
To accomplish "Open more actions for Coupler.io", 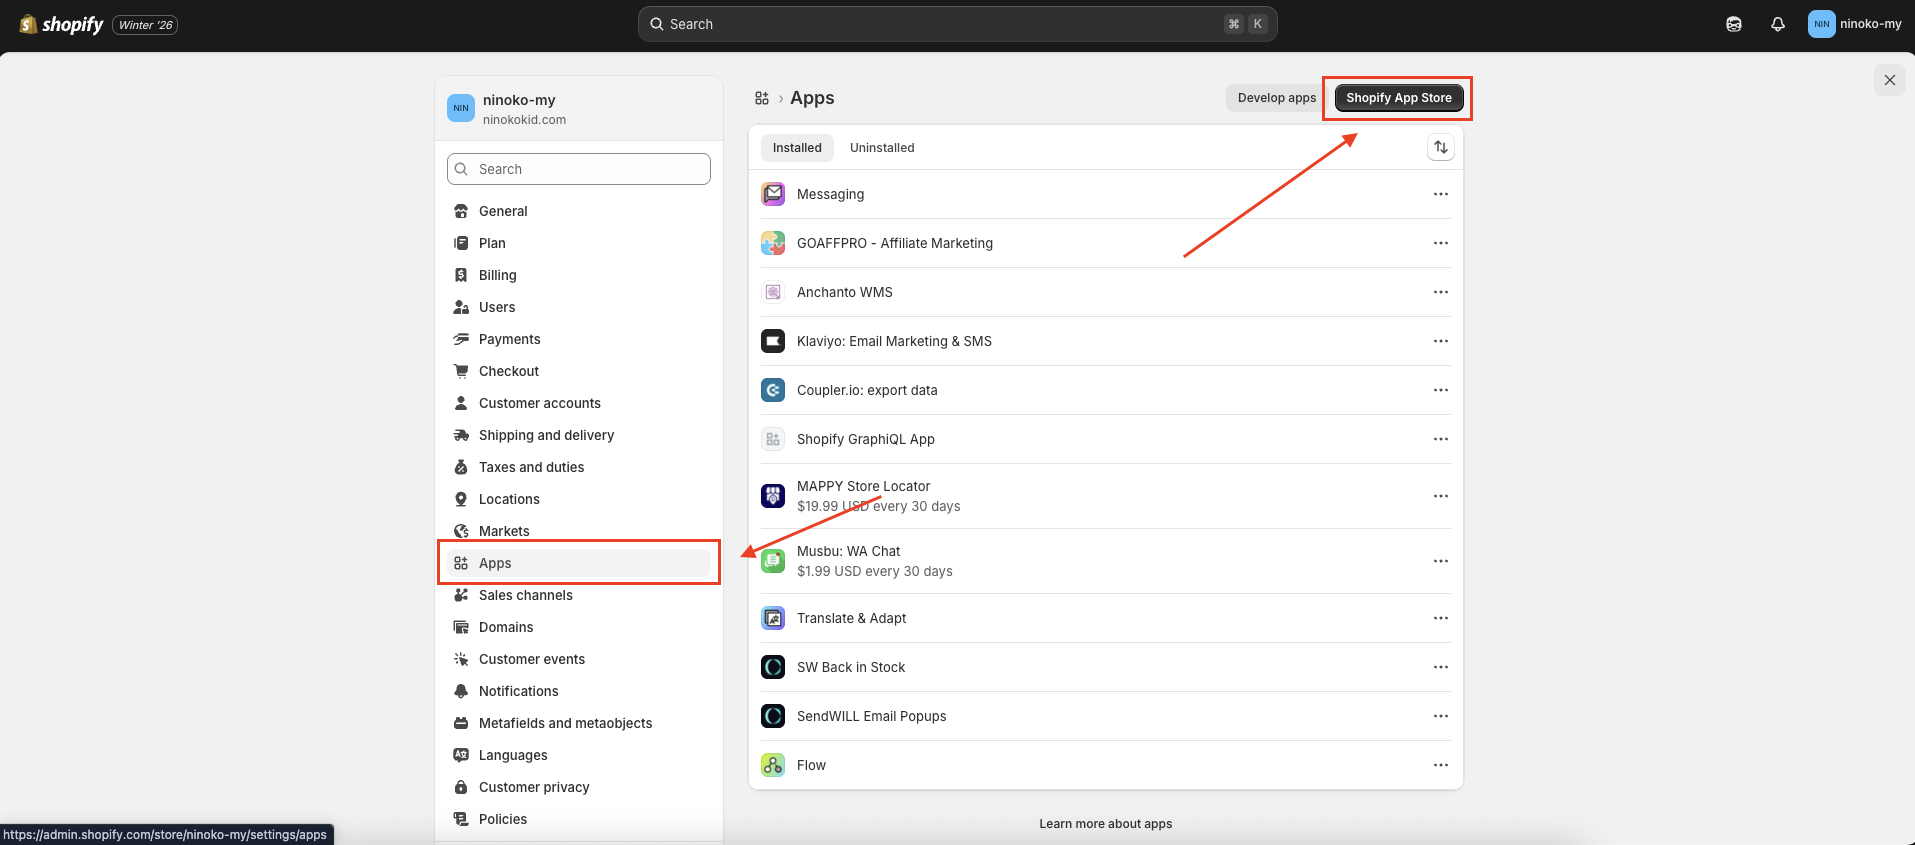I will point(1440,390).
